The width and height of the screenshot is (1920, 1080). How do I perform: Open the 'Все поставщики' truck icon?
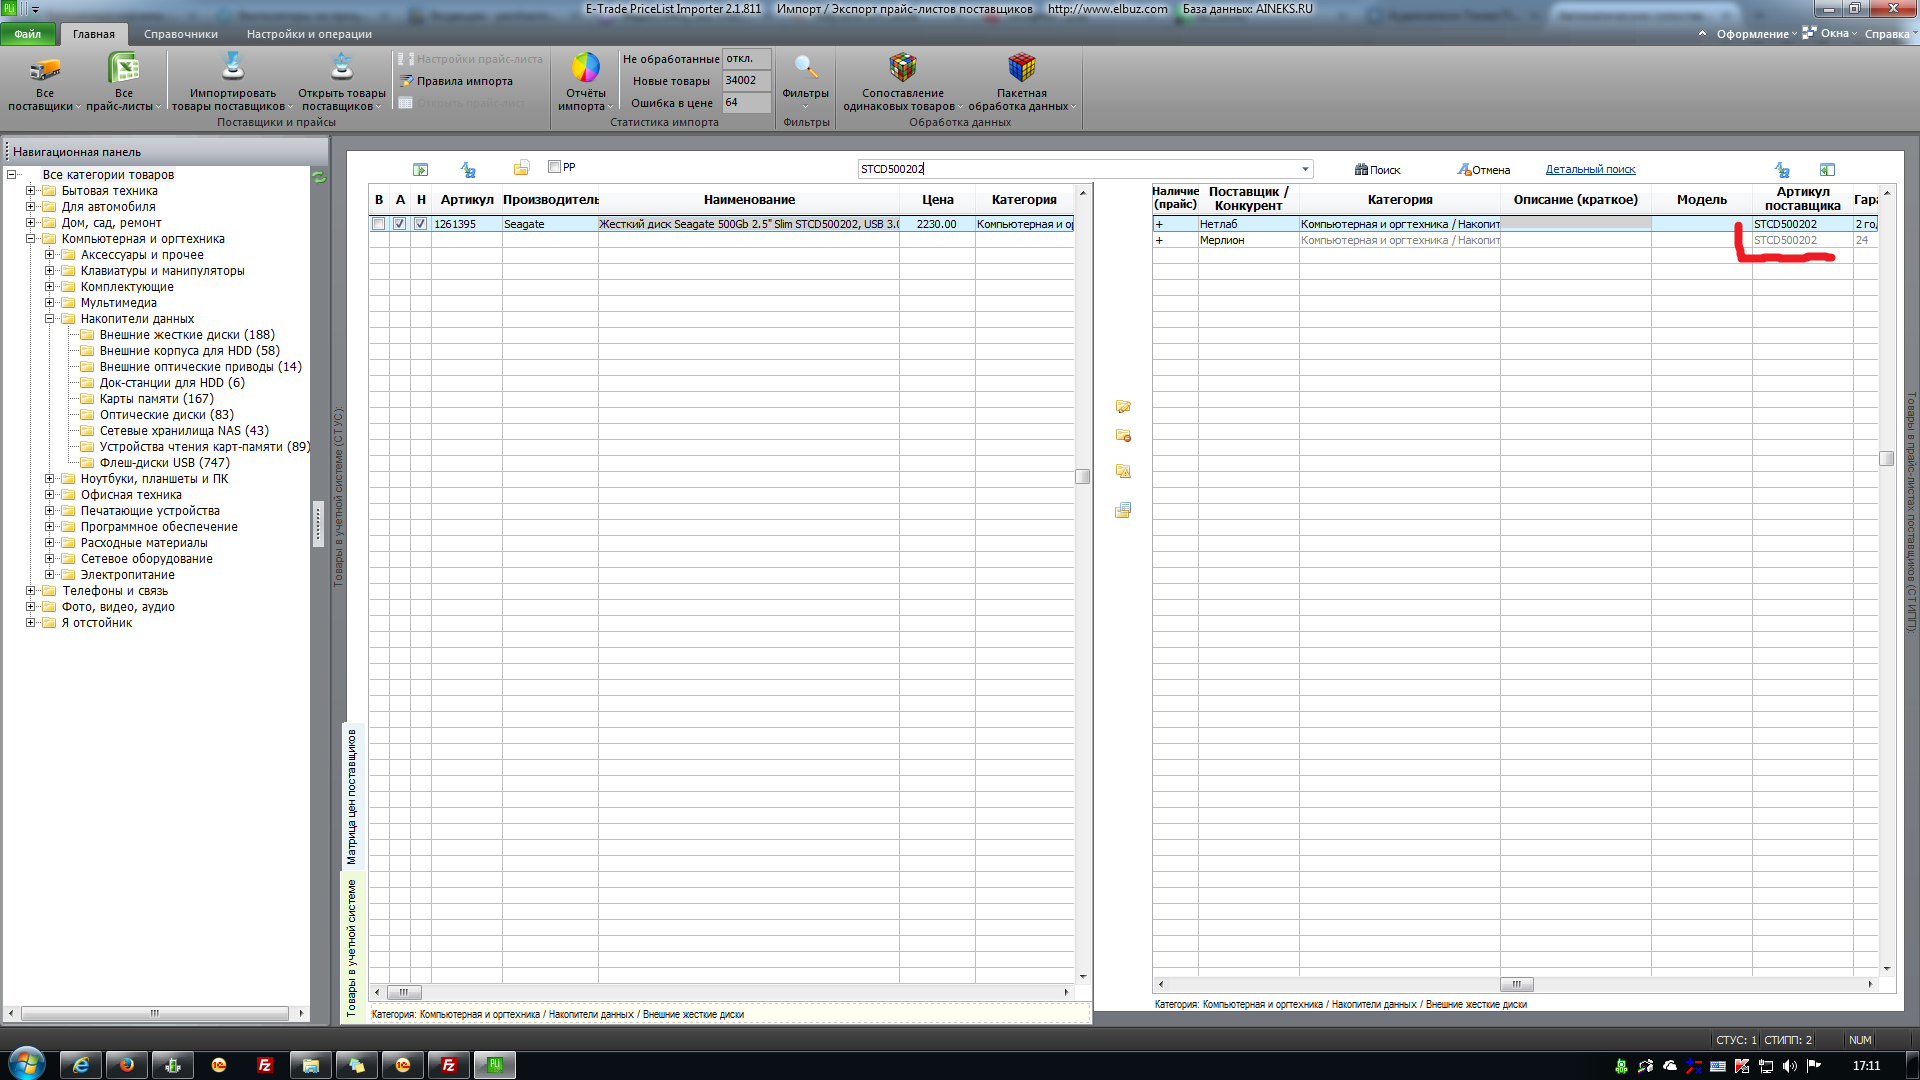click(x=45, y=68)
